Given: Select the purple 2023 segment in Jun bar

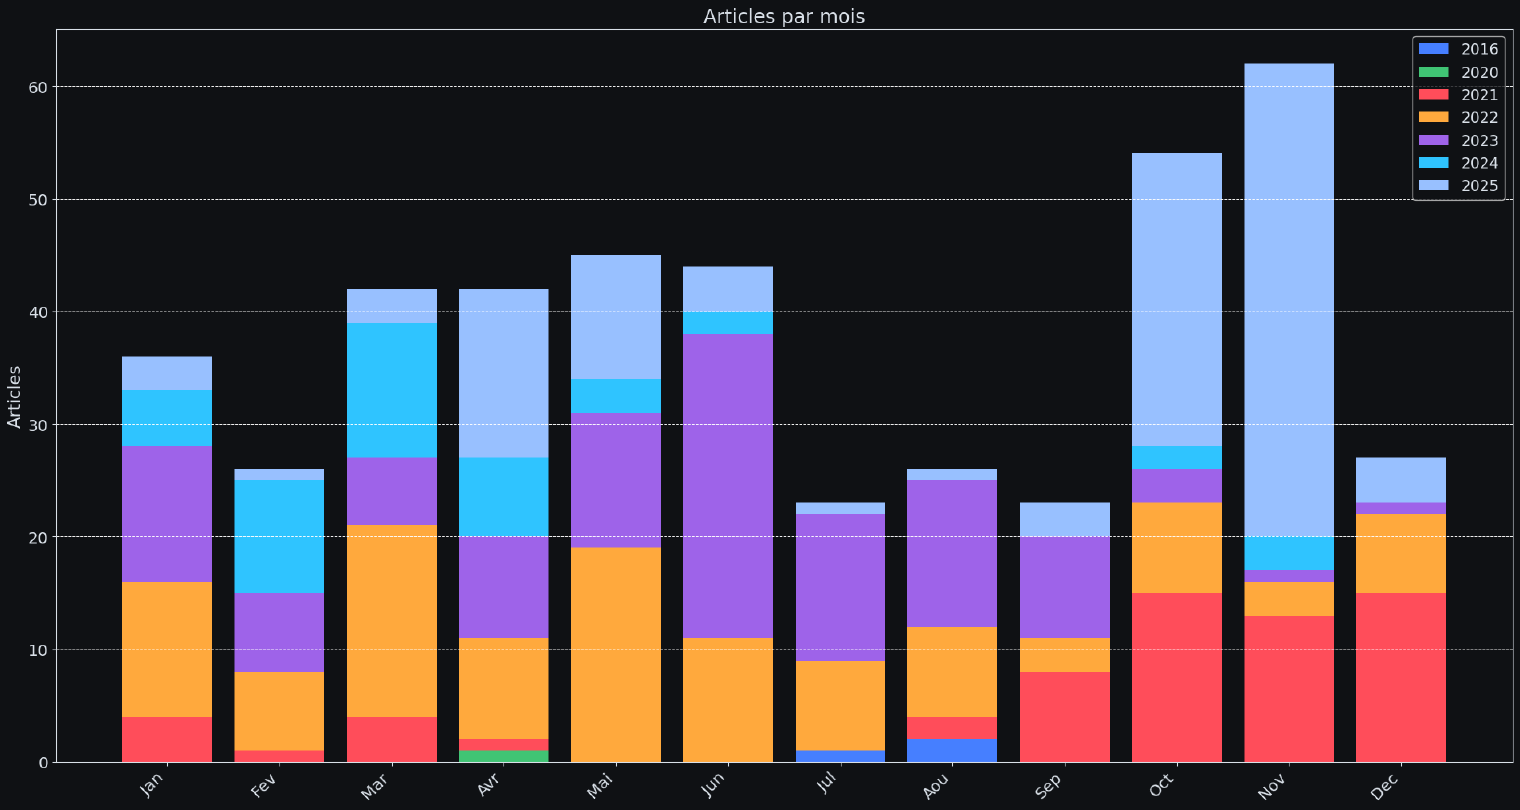Looking at the screenshot, I should click(x=727, y=485).
